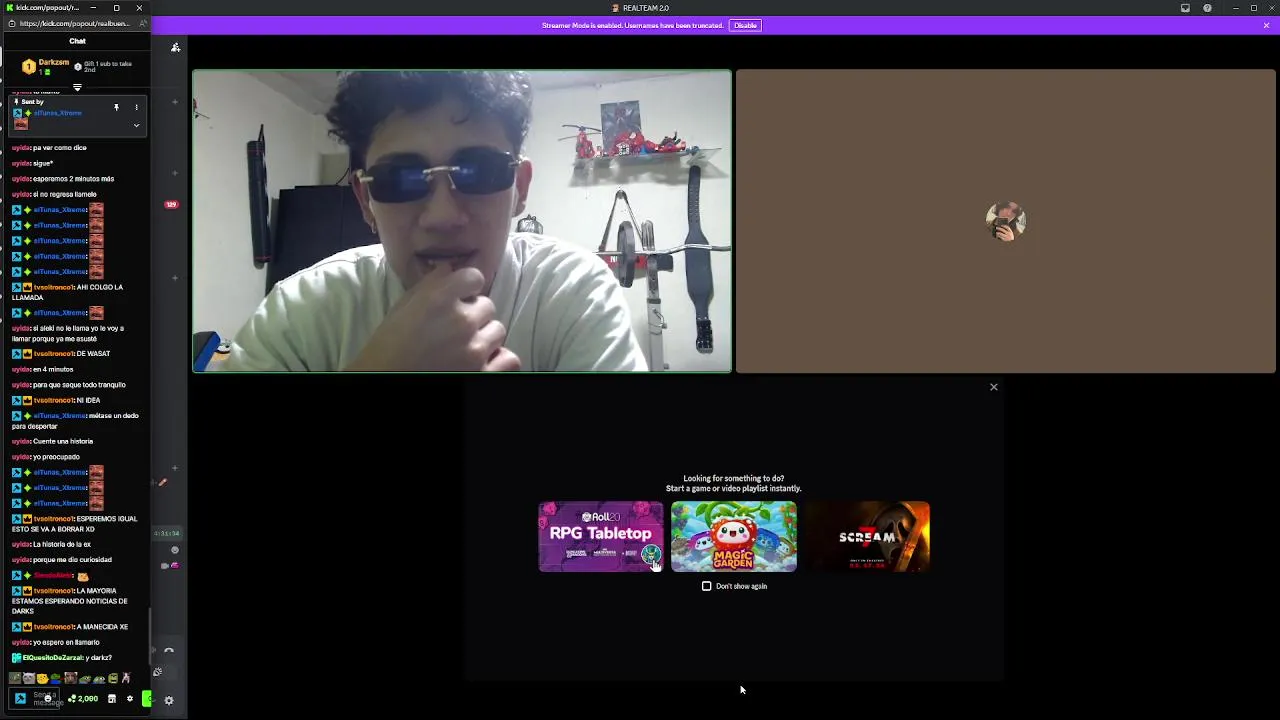The width and height of the screenshot is (1280, 720).
Task: Click message 'métase un dedo para despertar'
Action: click(75, 421)
